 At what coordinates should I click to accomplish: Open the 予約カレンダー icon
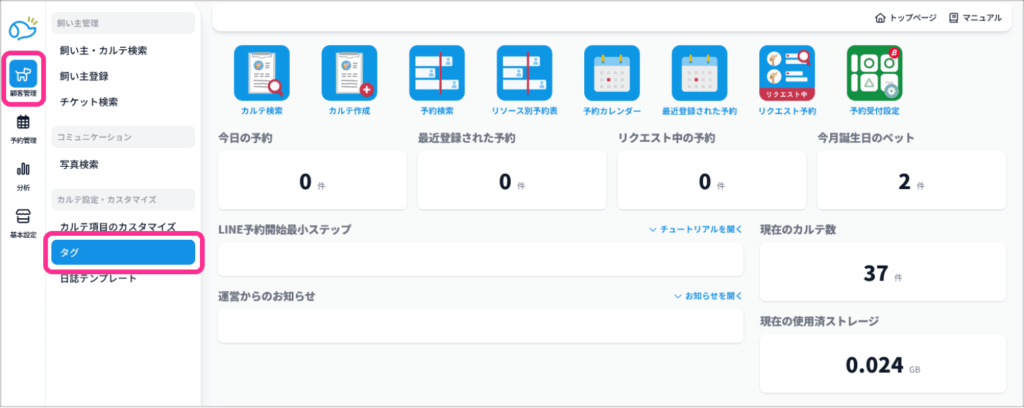tap(612, 74)
